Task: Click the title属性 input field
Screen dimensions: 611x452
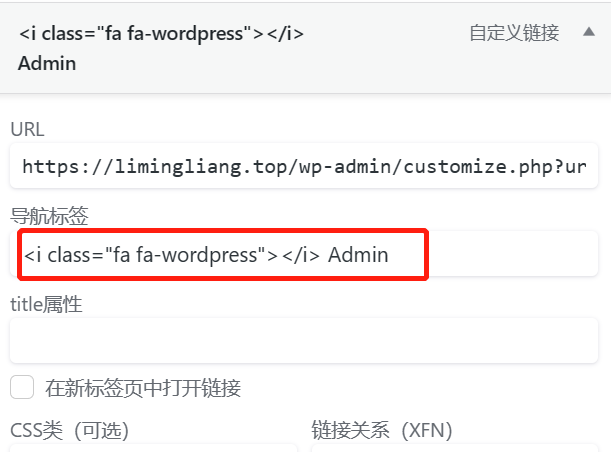Action: click(304, 340)
